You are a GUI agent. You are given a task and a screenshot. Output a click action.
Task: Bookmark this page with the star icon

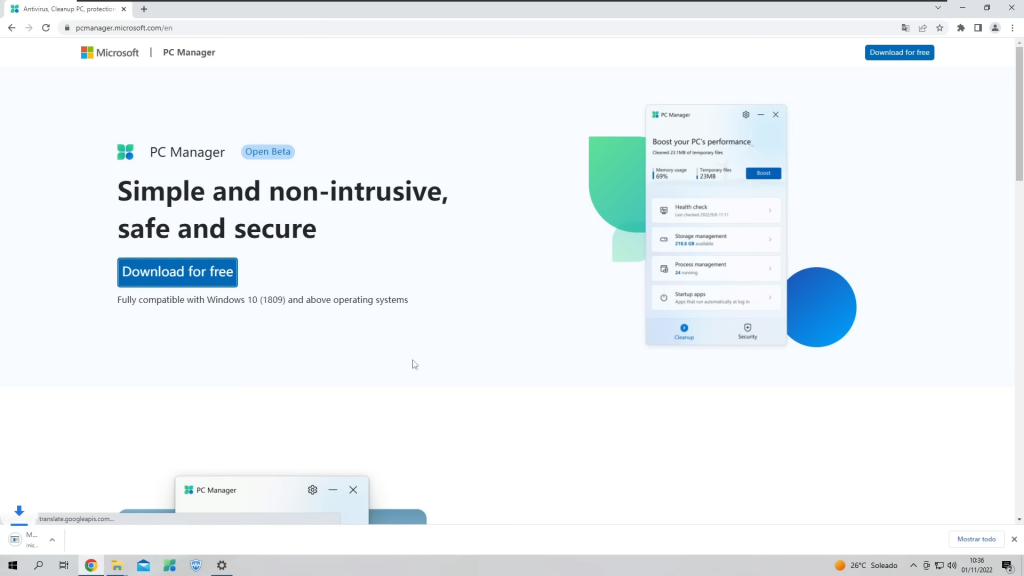coord(939,28)
